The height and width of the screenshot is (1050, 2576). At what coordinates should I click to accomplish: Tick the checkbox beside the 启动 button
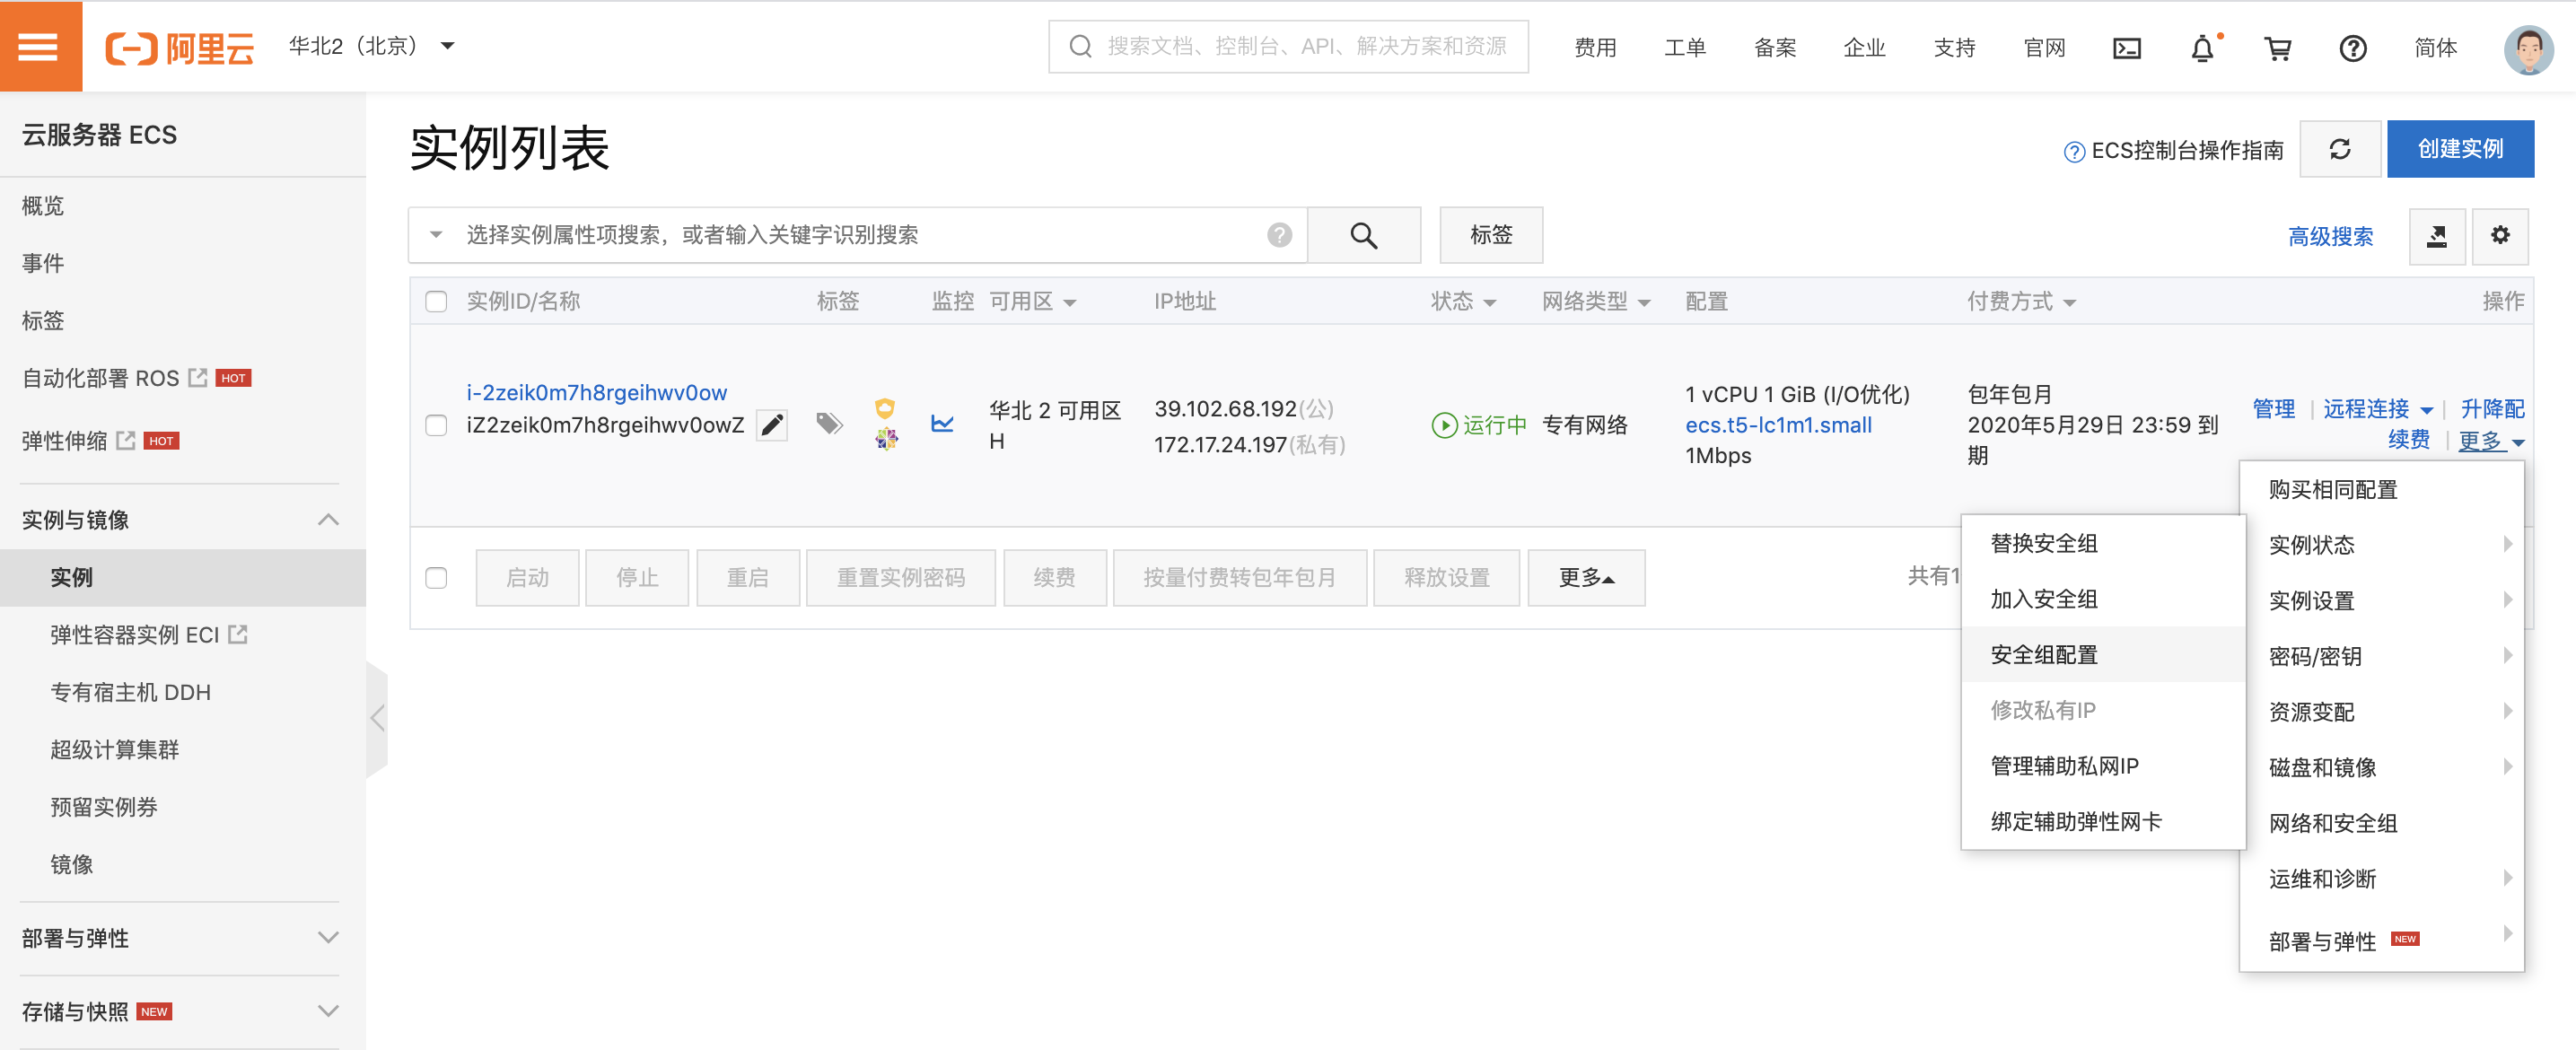[x=436, y=578]
